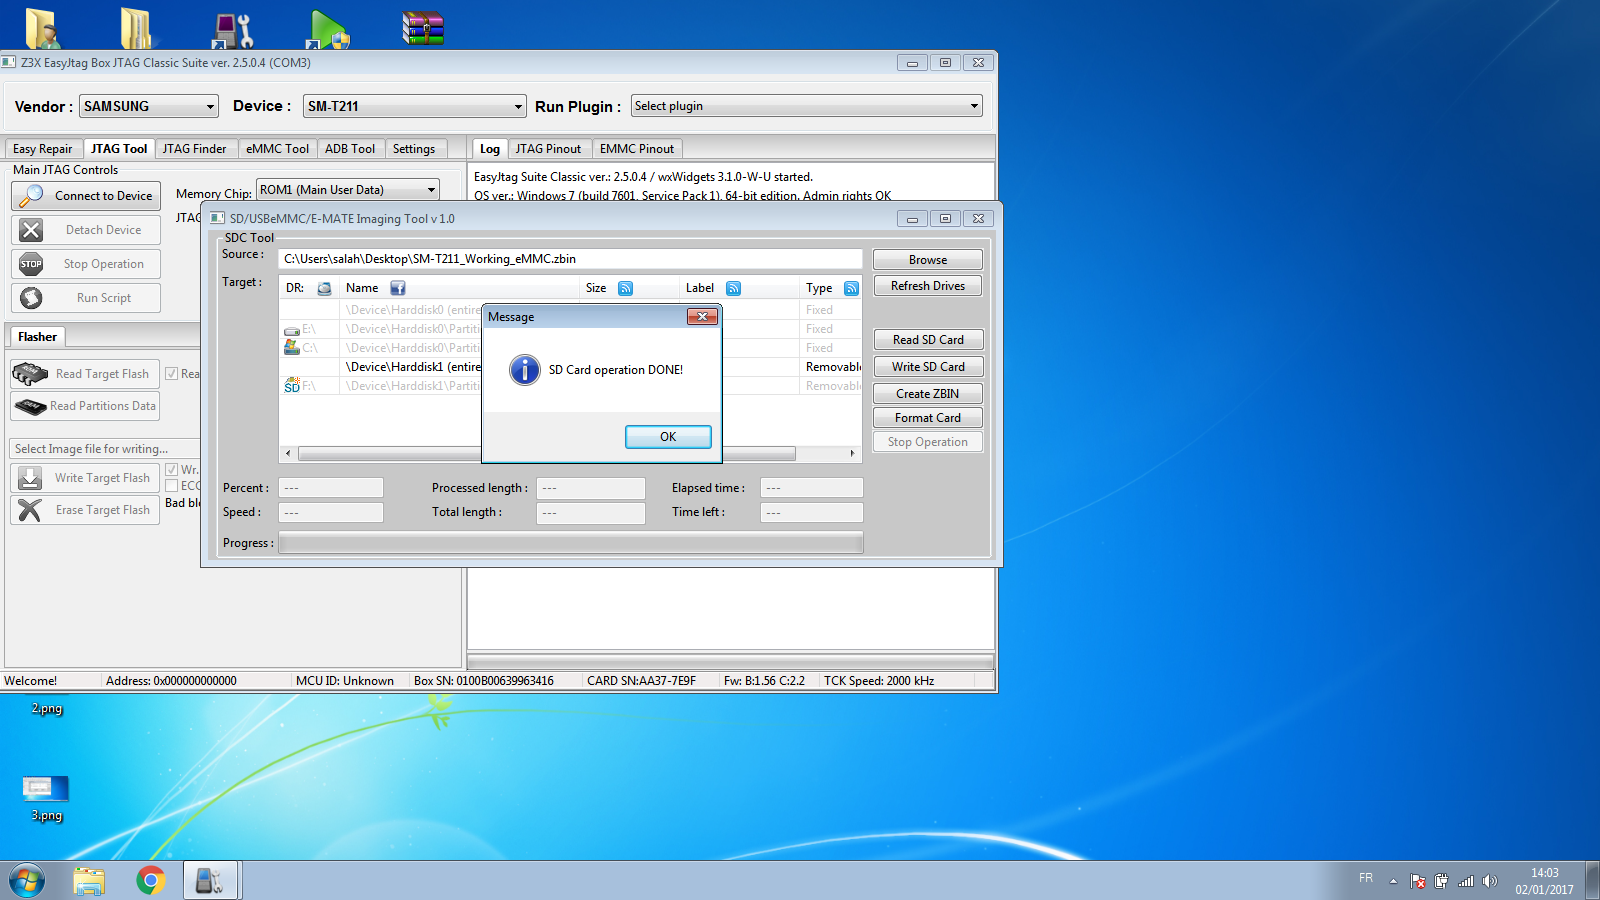The width and height of the screenshot is (1600, 900).
Task: Click the Elapsed time value field
Action: [x=811, y=488]
